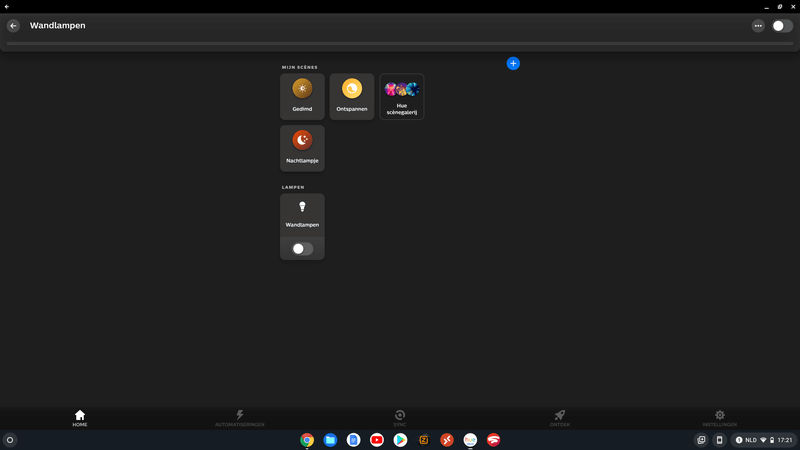800x450 pixels.
Task: Open the Play Store from the shelf
Action: click(400, 440)
